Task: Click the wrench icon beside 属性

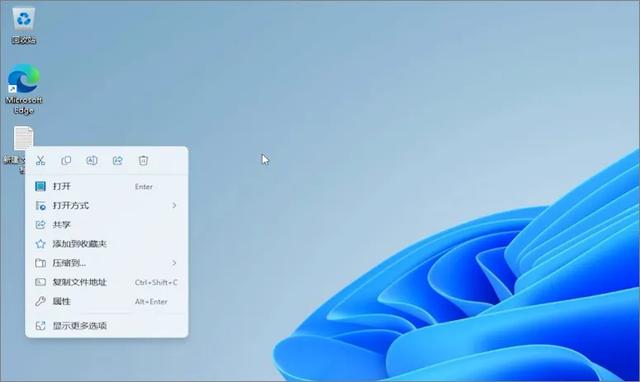Action: (40, 301)
